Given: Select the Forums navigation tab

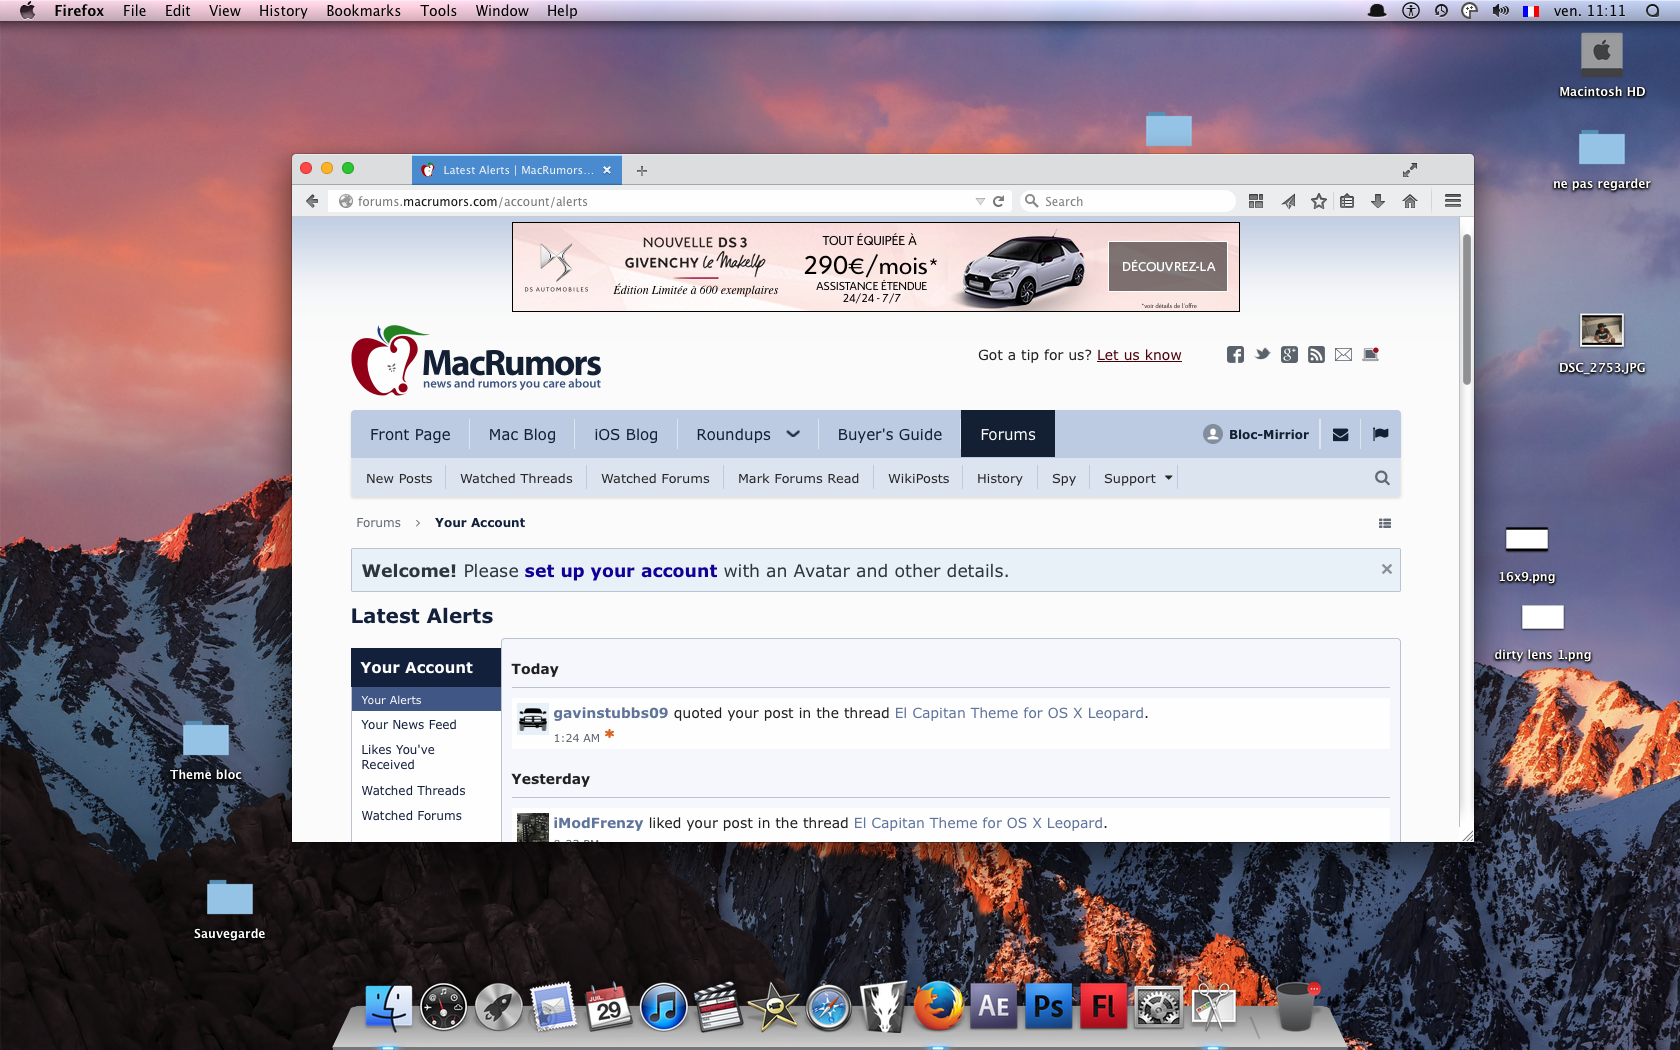Looking at the screenshot, I should 1007,434.
